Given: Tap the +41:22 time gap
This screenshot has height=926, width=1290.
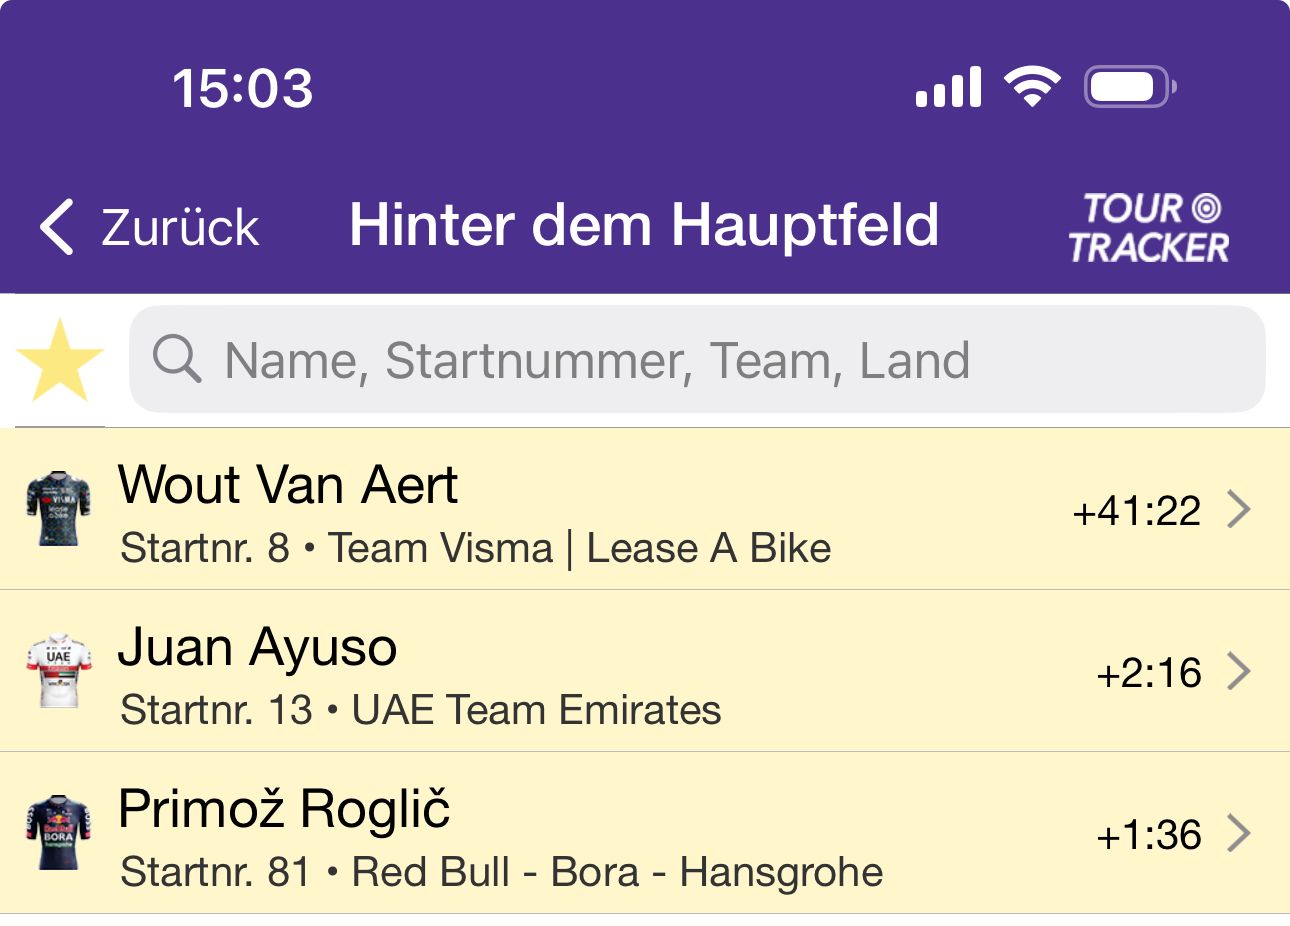Looking at the screenshot, I should click(x=1136, y=511).
